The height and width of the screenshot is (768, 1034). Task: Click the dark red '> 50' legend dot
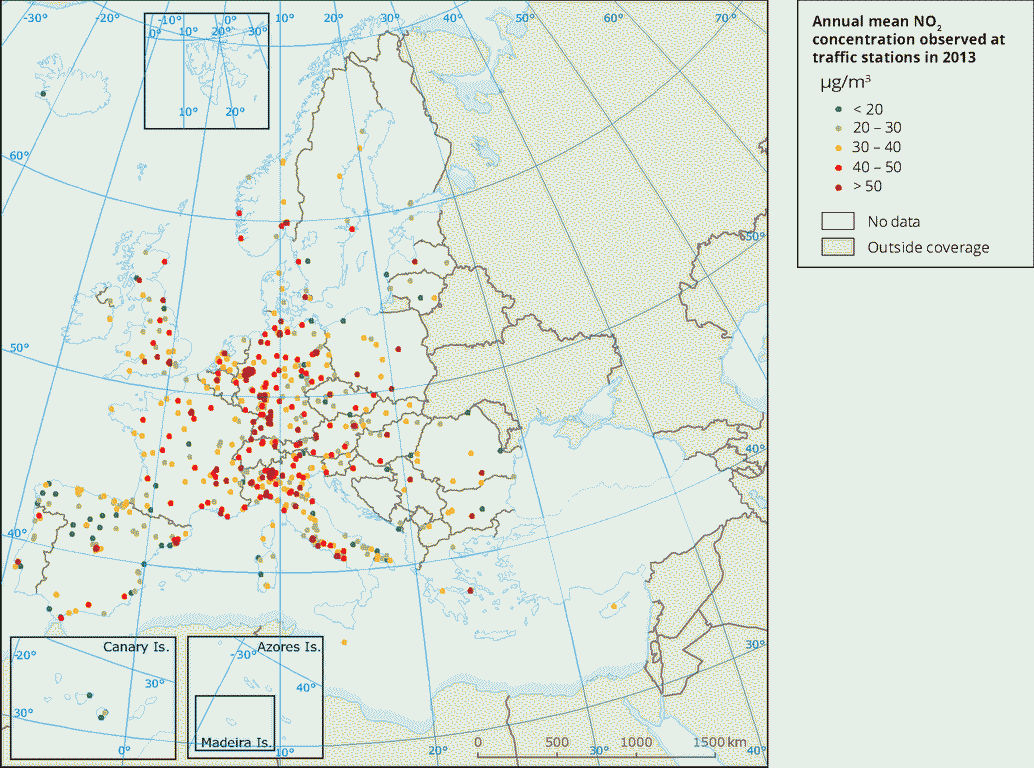point(836,186)
